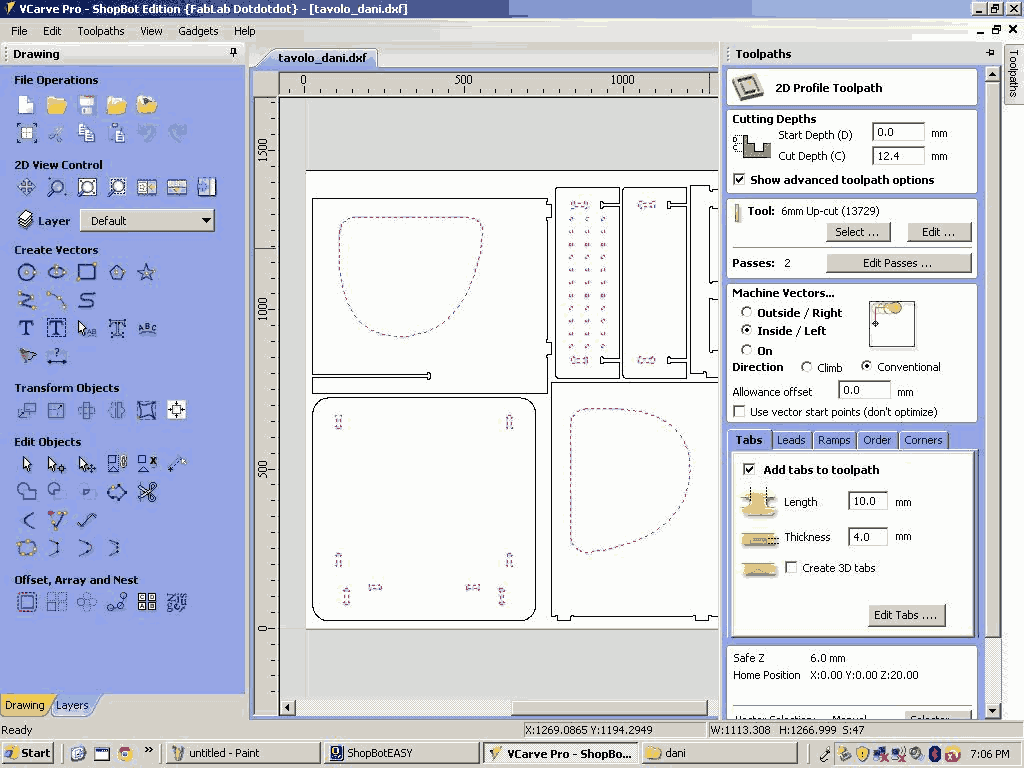1024x768 pixels.
Task: Choose the Climb direction option
Action: [807, 367]
